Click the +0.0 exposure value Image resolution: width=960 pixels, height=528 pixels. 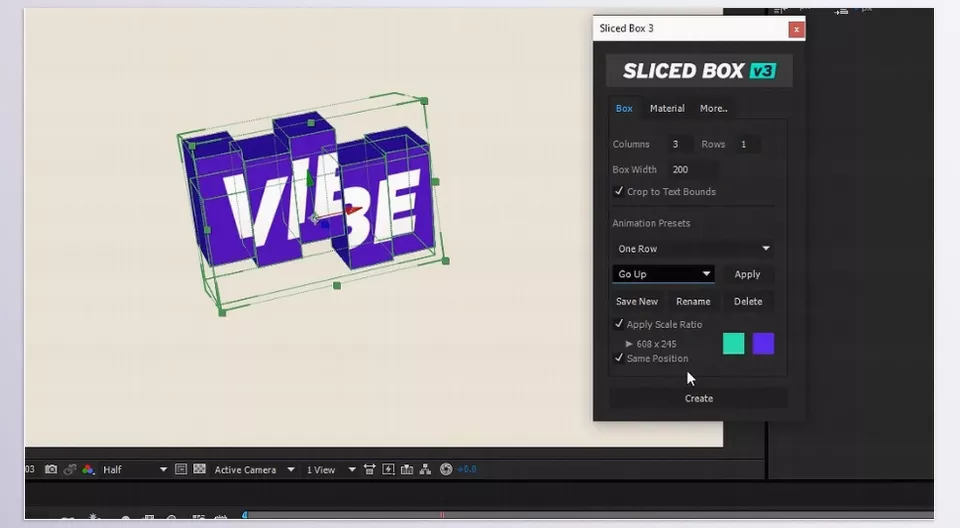click(x=467, y=469)
